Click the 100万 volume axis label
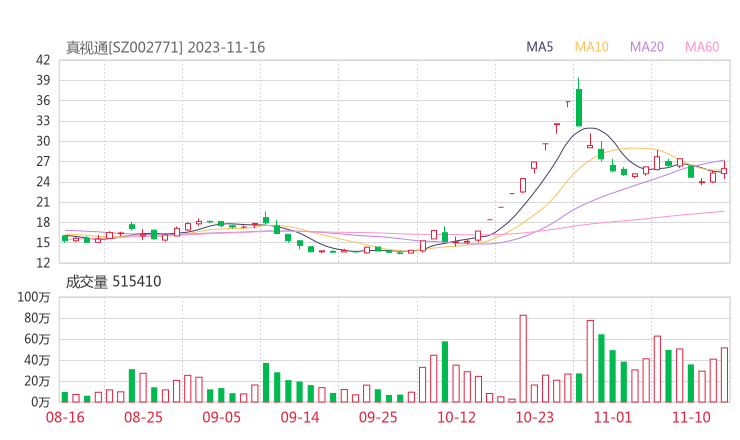The image size is (740, 440). 34,297
